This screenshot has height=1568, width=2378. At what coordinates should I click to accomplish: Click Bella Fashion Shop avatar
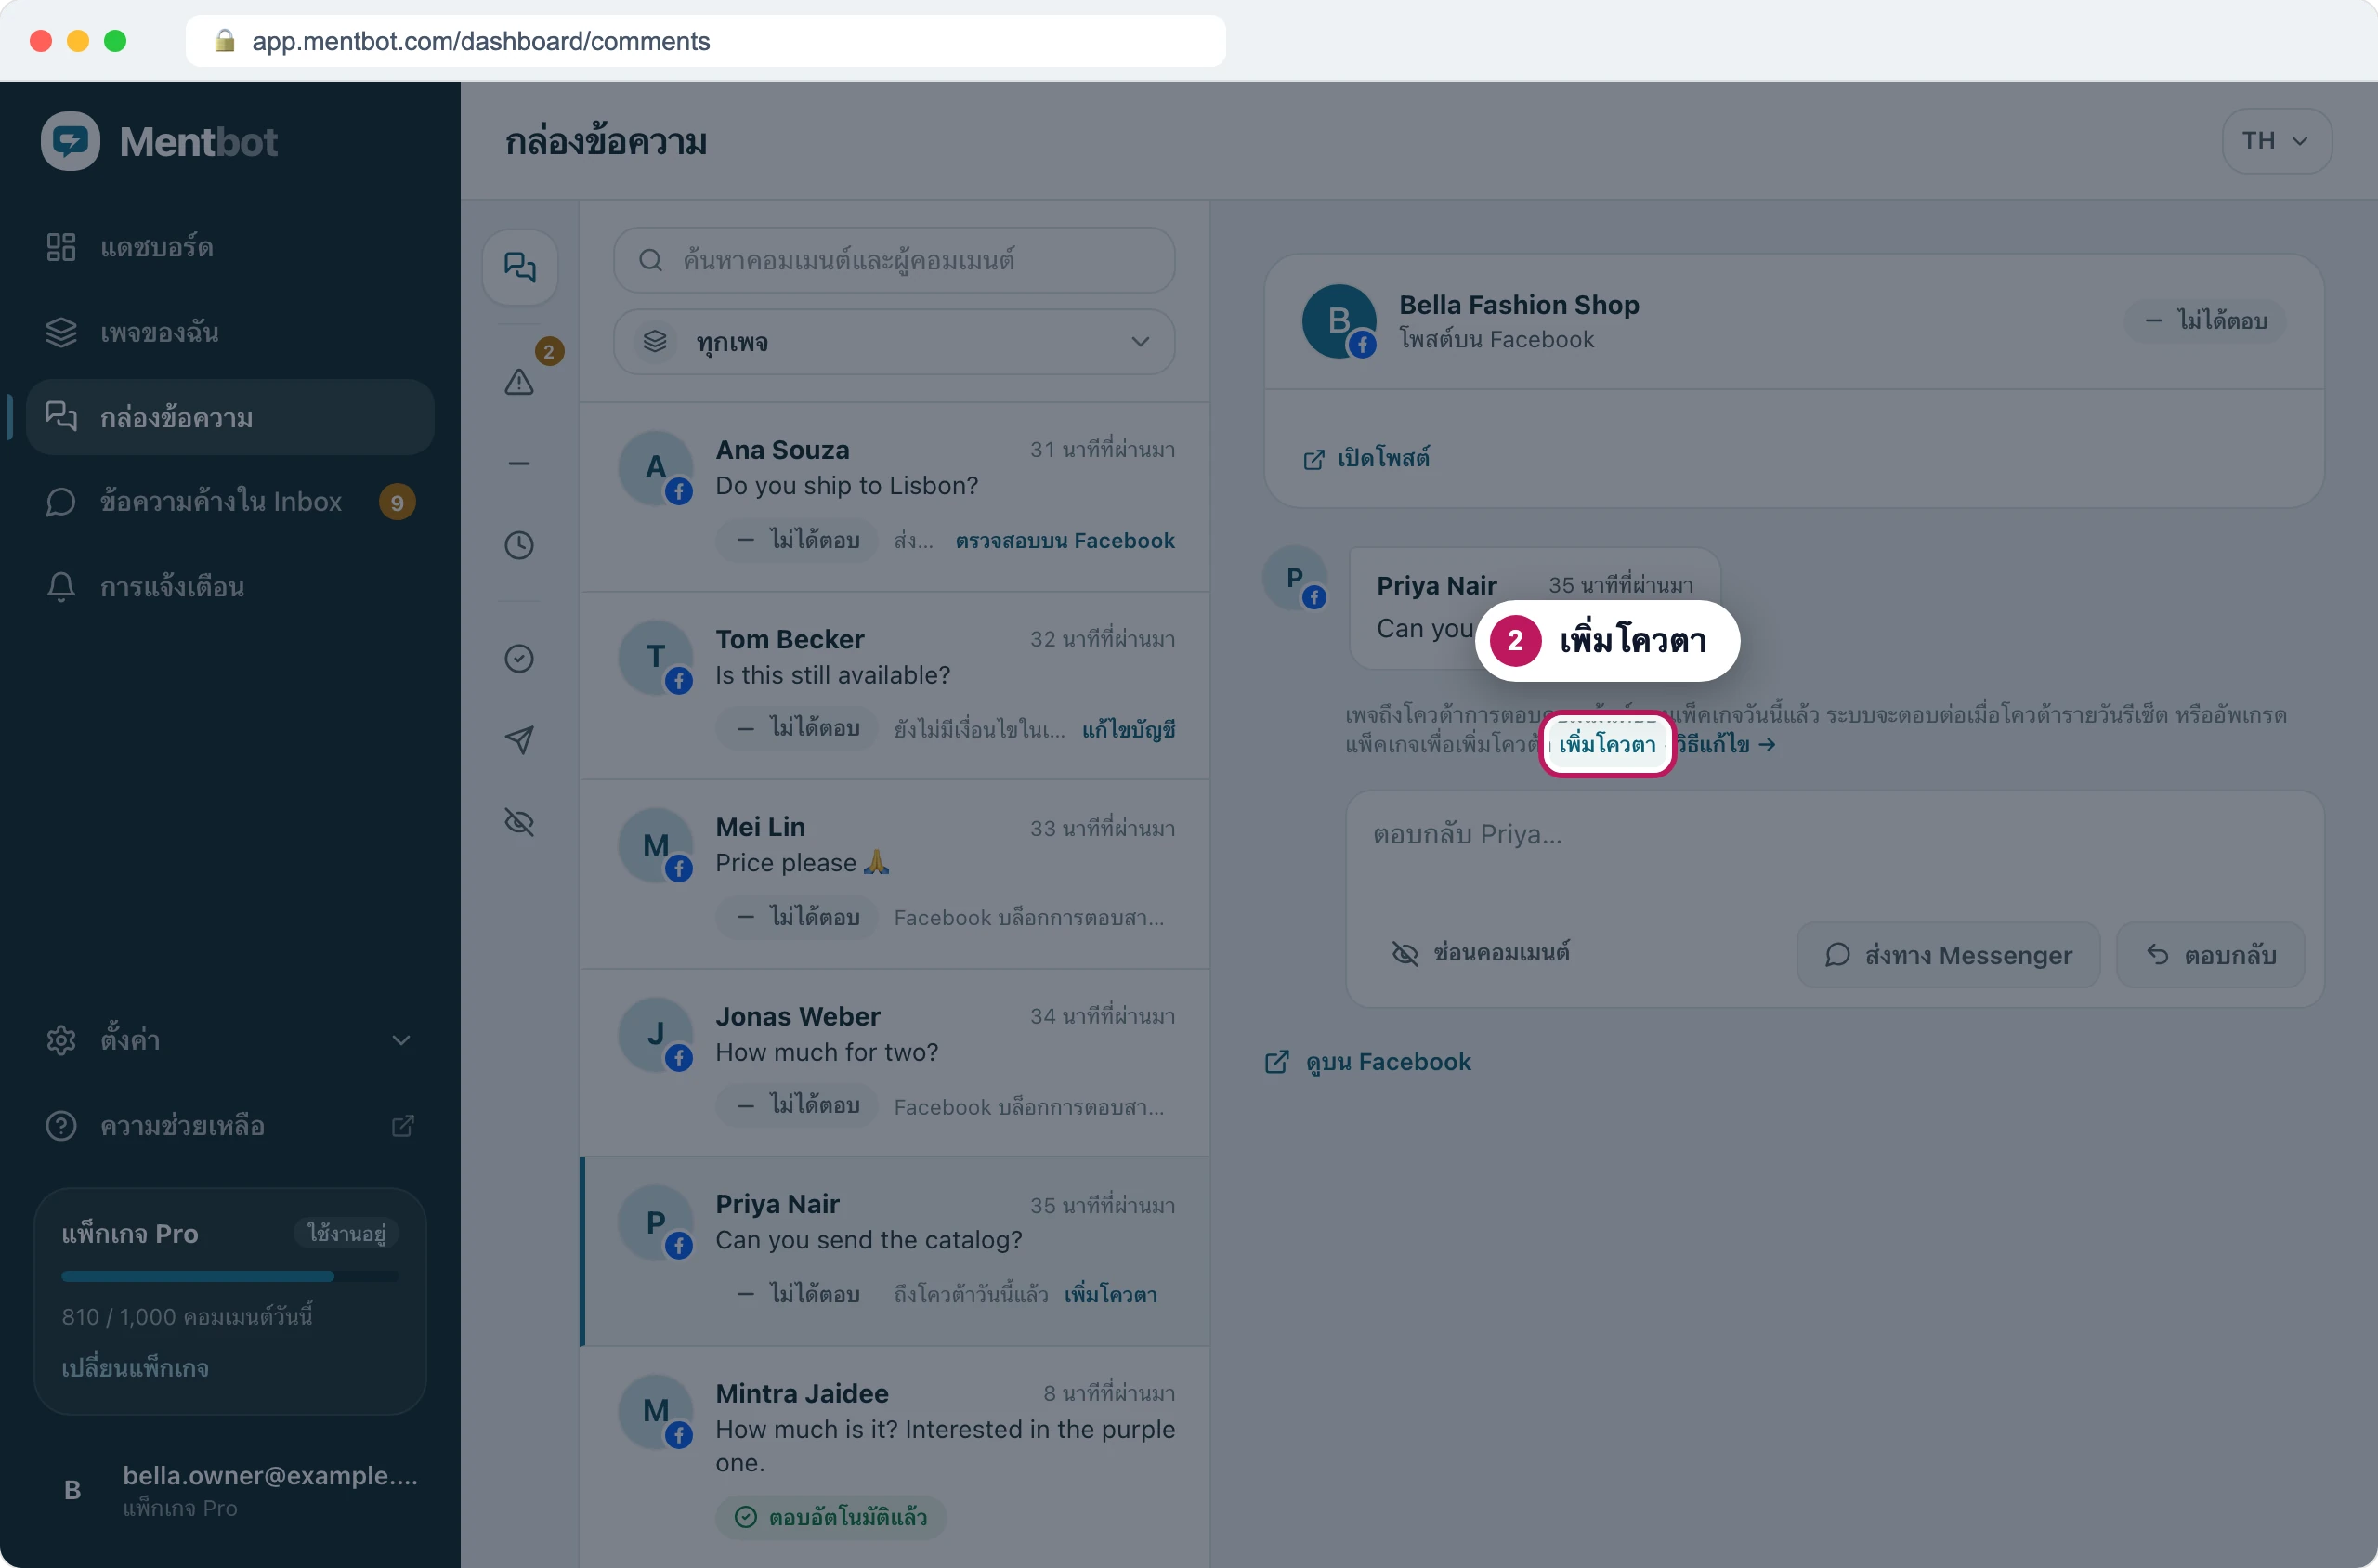[1338, 321]
